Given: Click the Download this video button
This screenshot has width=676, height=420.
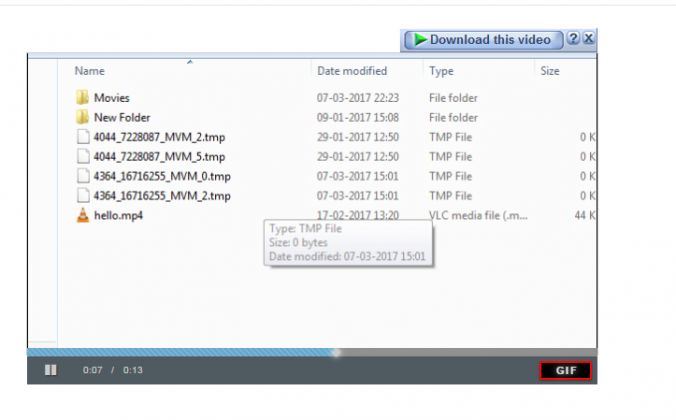Looking at the screenshot, I should point(481,40).
